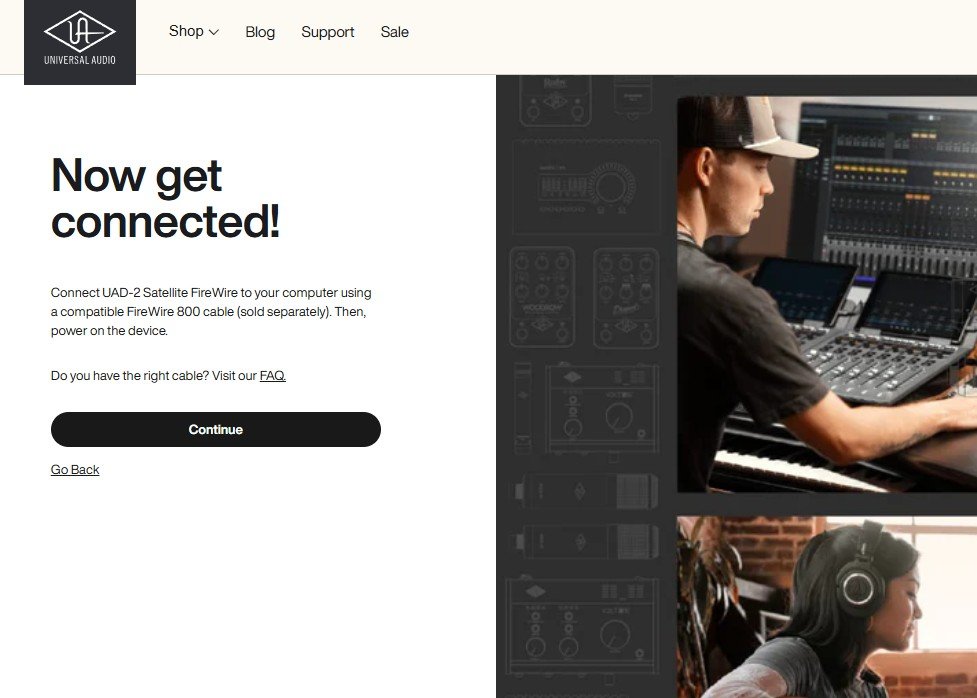This screenshot has width=977, height=698.
Task: Click the lower microphone outline illustration
Action: 586,541
